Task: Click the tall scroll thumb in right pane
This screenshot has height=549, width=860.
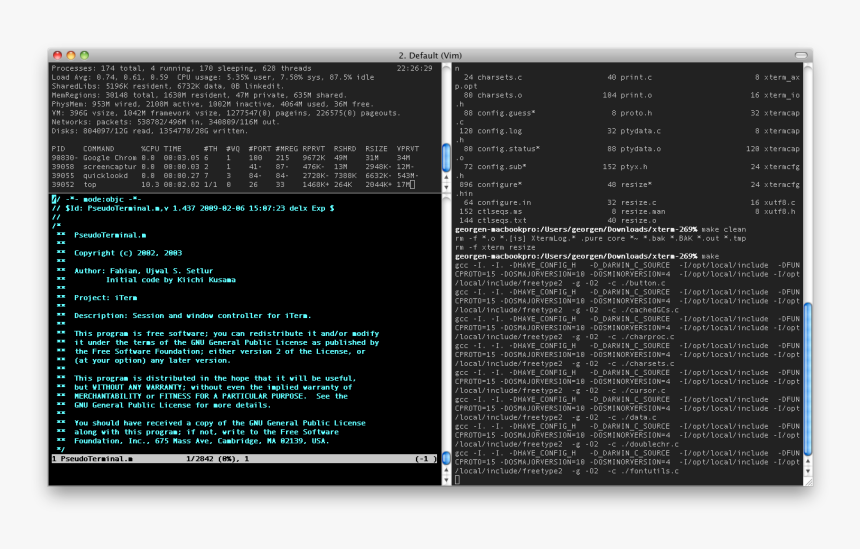Action: pyautogui.click(x=807, y=379)
